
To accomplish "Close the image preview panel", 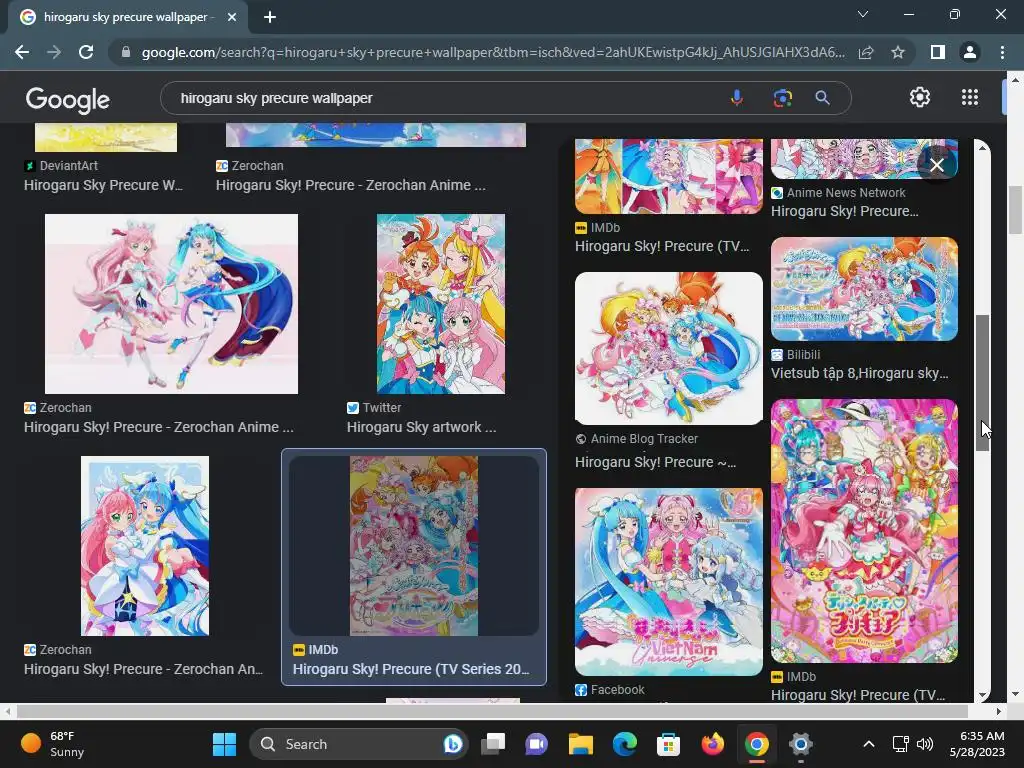I will (937, 165).
